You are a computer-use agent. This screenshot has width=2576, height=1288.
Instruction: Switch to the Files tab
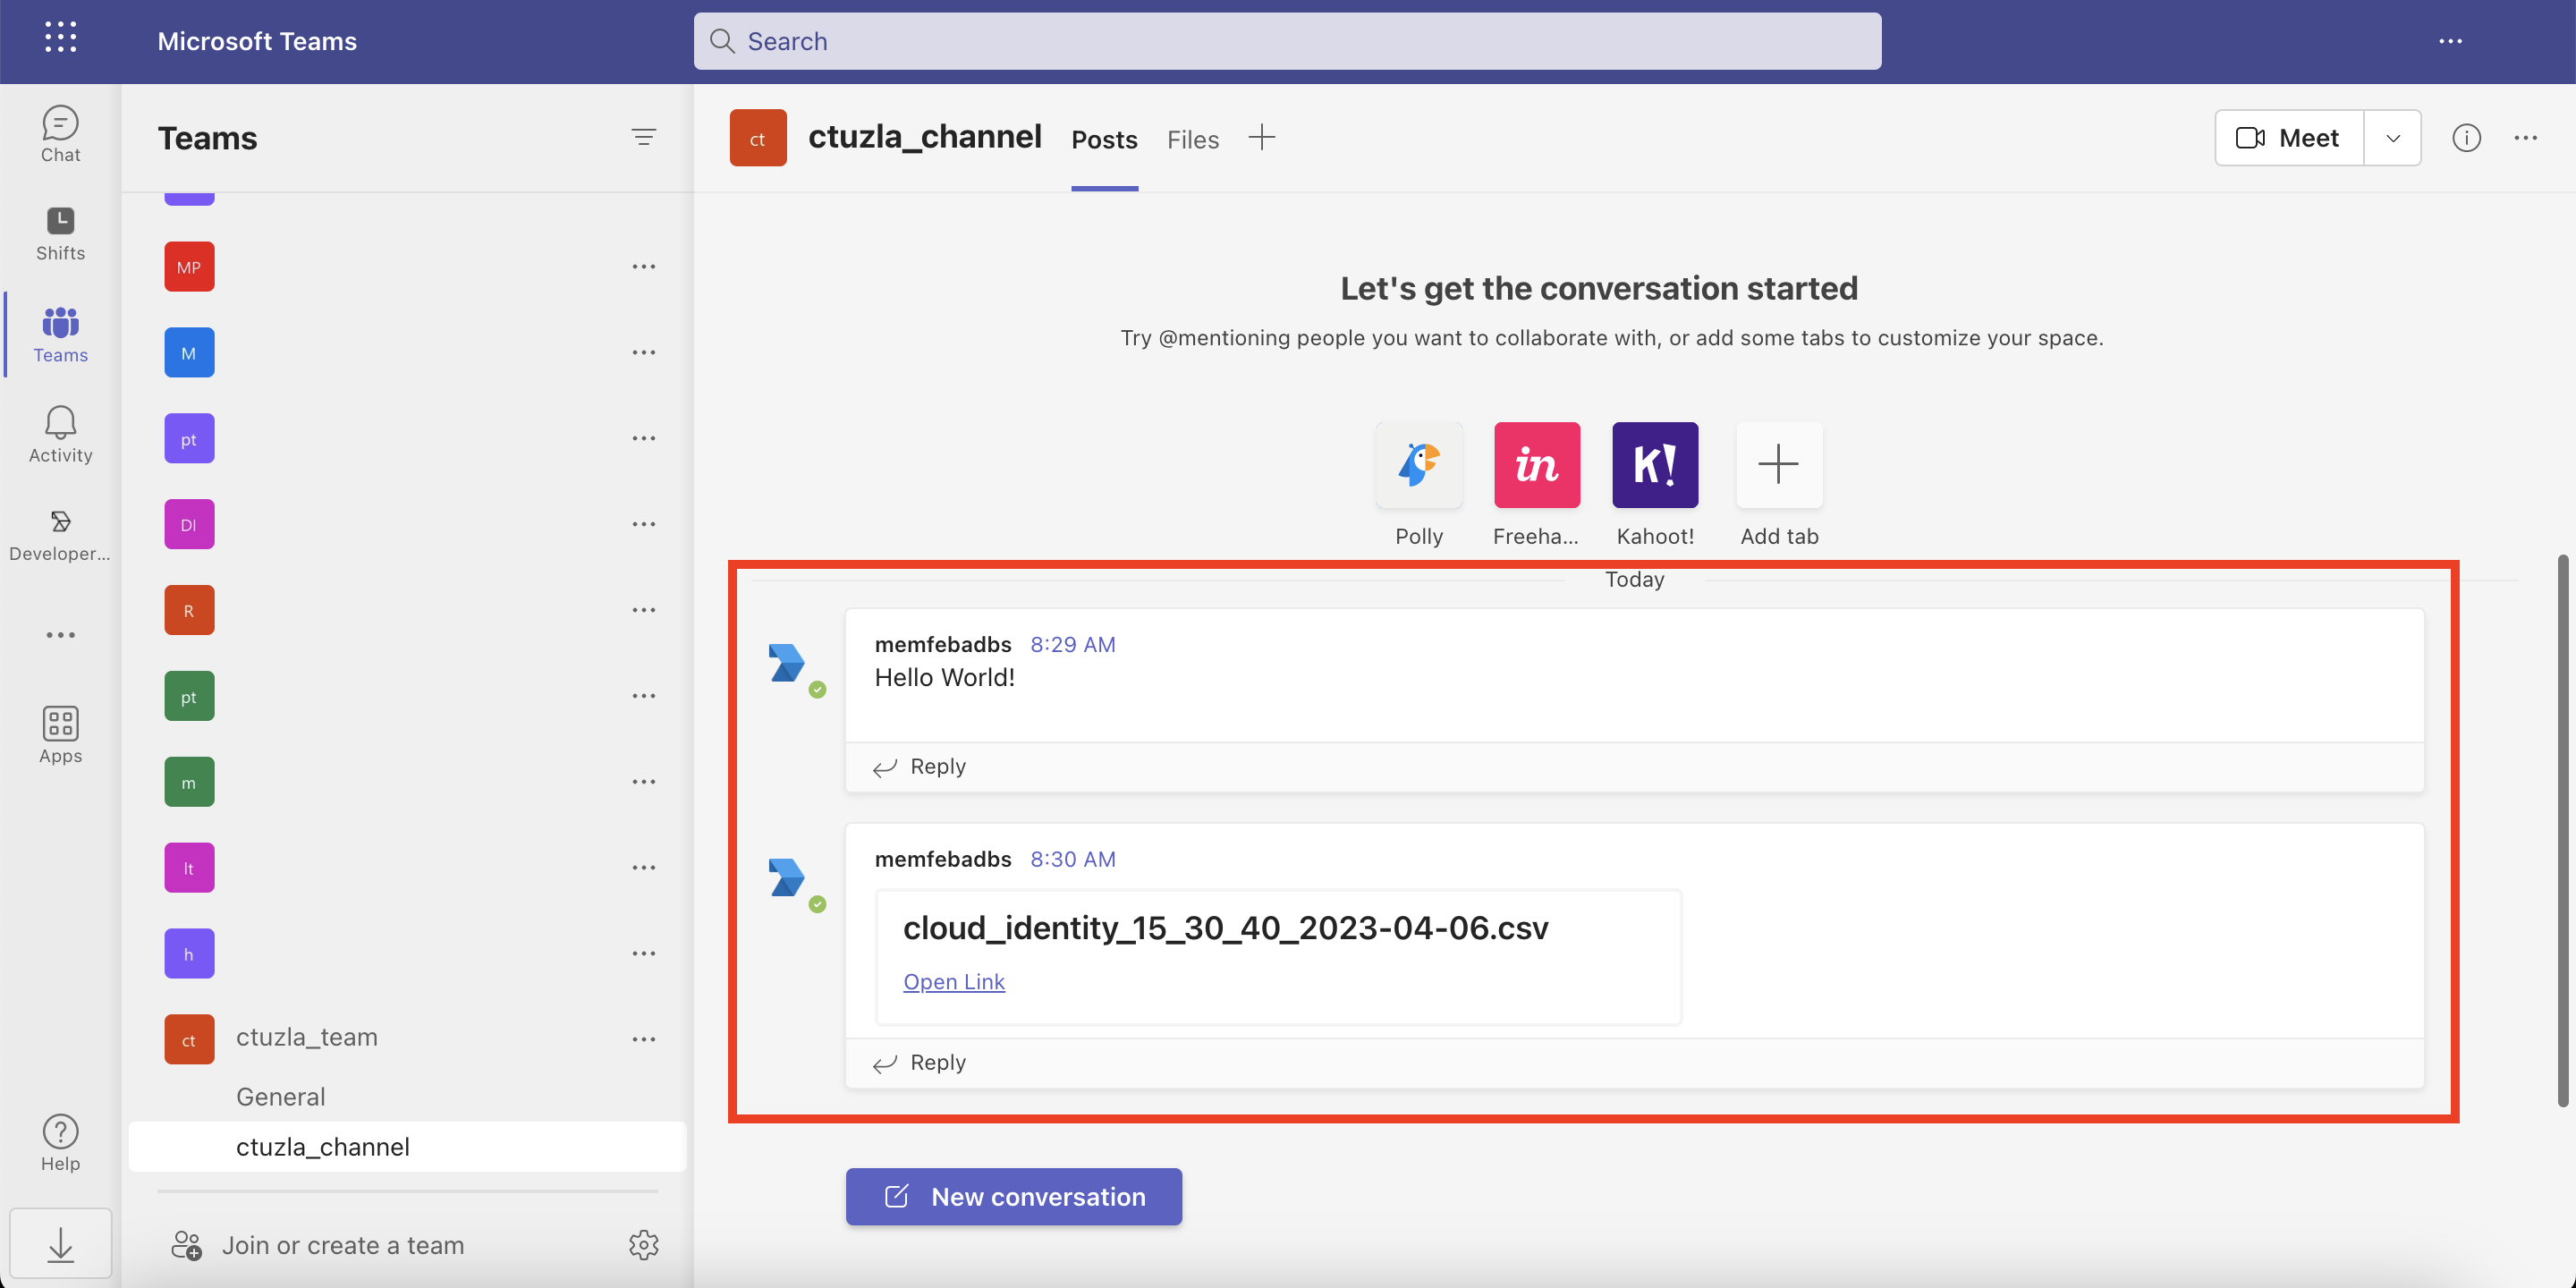pyautogui.click(x=1192, y=139)
